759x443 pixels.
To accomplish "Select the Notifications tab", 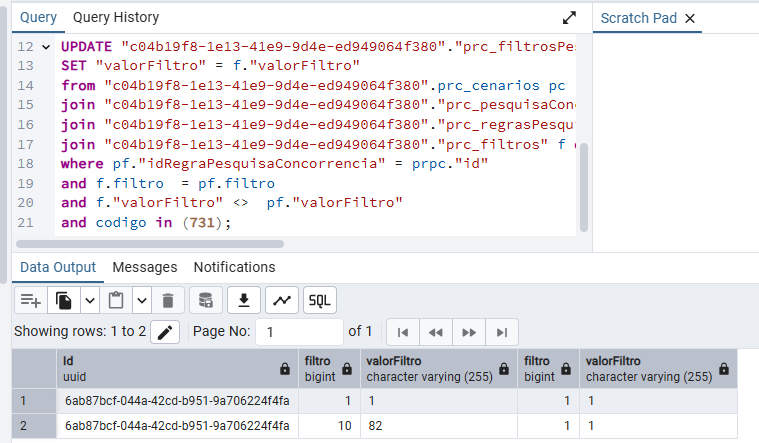I will 234,267.
